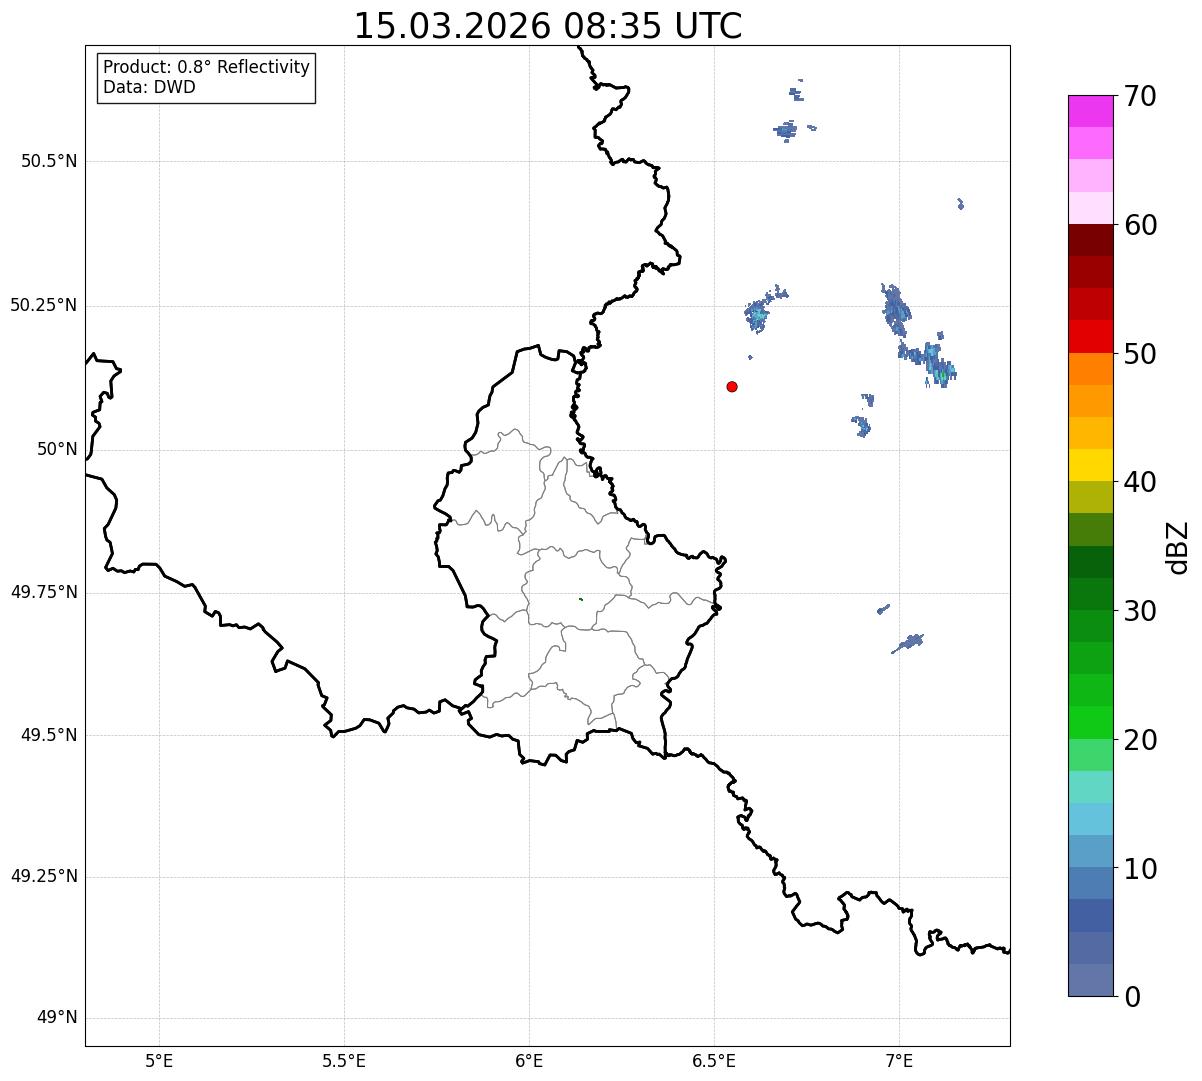Pick the bright red colorbar swatch above 50
The height and width of the screenshot is (1081, 1202).
pos(1091,337)
